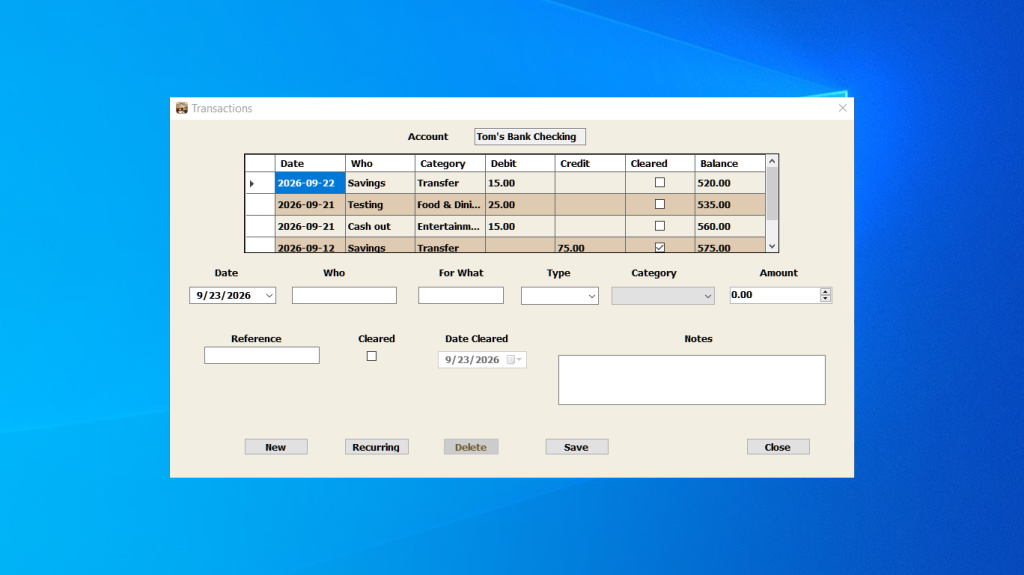This screenshot has height=575, width=1024.
Task: Click the row selector arrow for Savings
Action: click(252, 184)
